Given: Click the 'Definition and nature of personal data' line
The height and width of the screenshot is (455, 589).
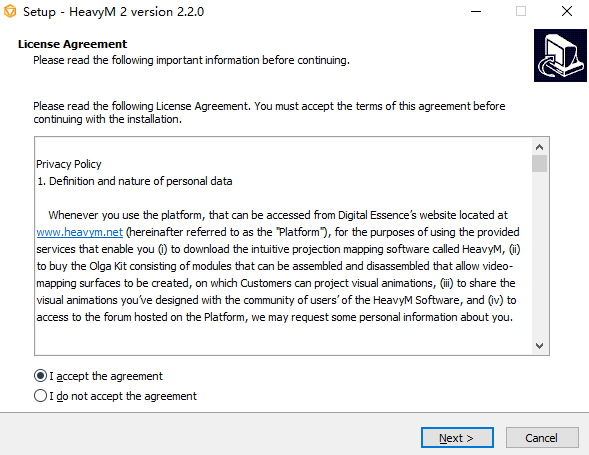Looking at the screenshot, I should 134,181.
